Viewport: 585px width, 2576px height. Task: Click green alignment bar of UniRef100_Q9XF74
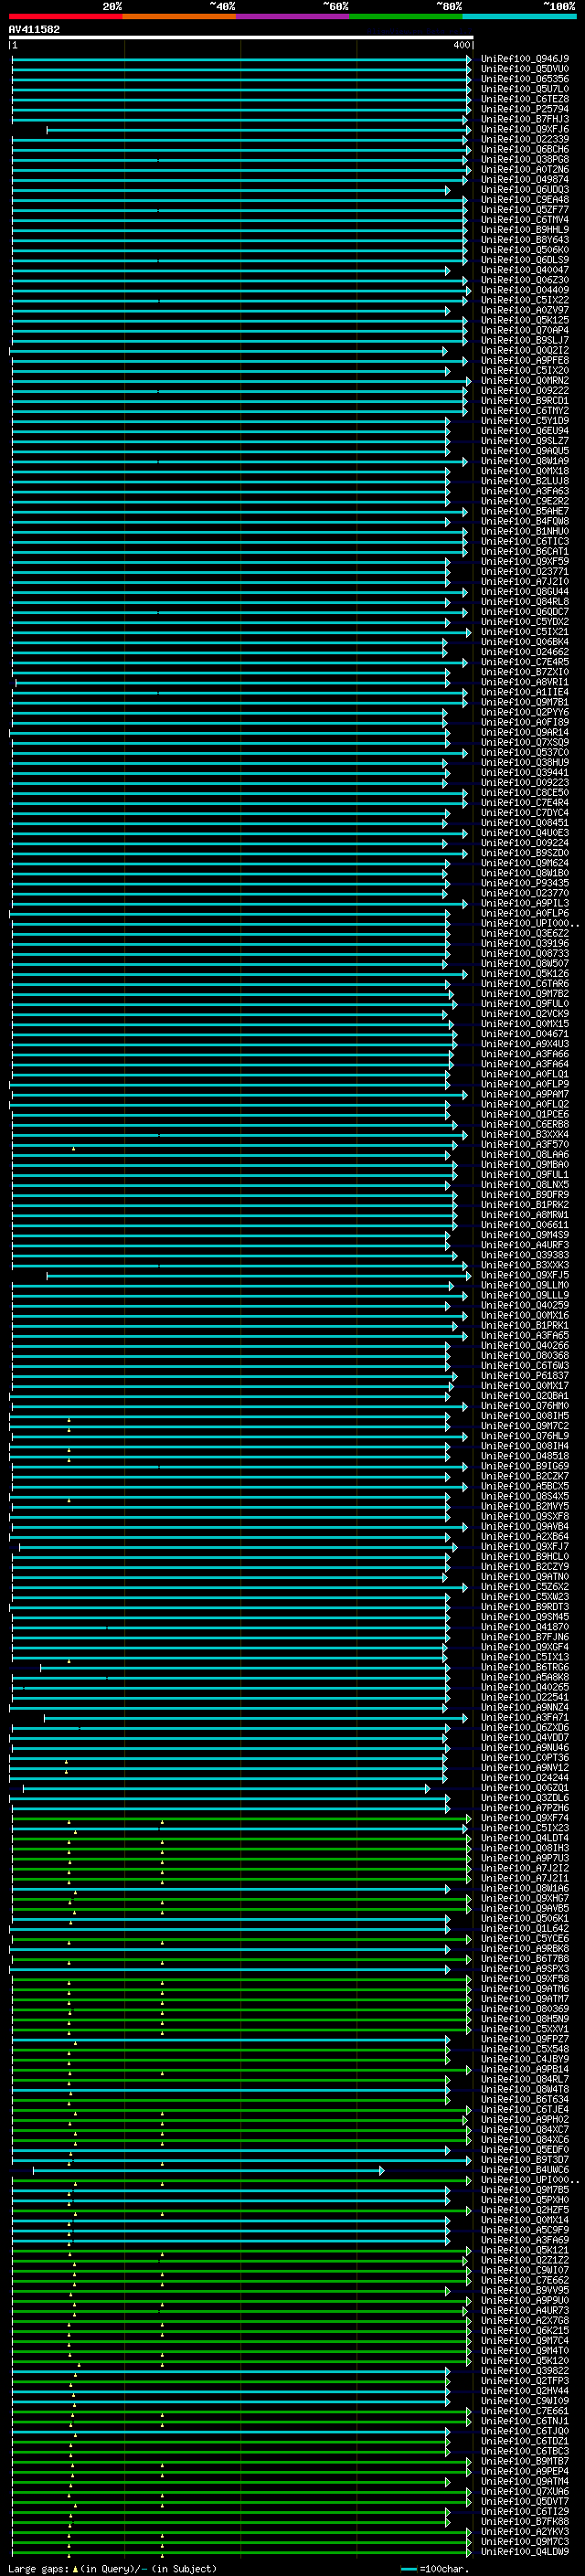(x=241, y=1819)
